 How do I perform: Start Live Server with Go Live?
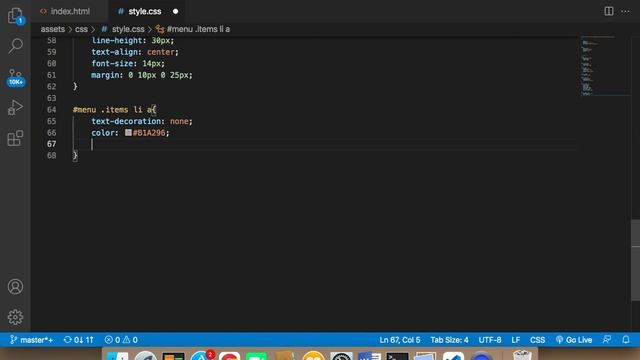click(x=574, y=340)
